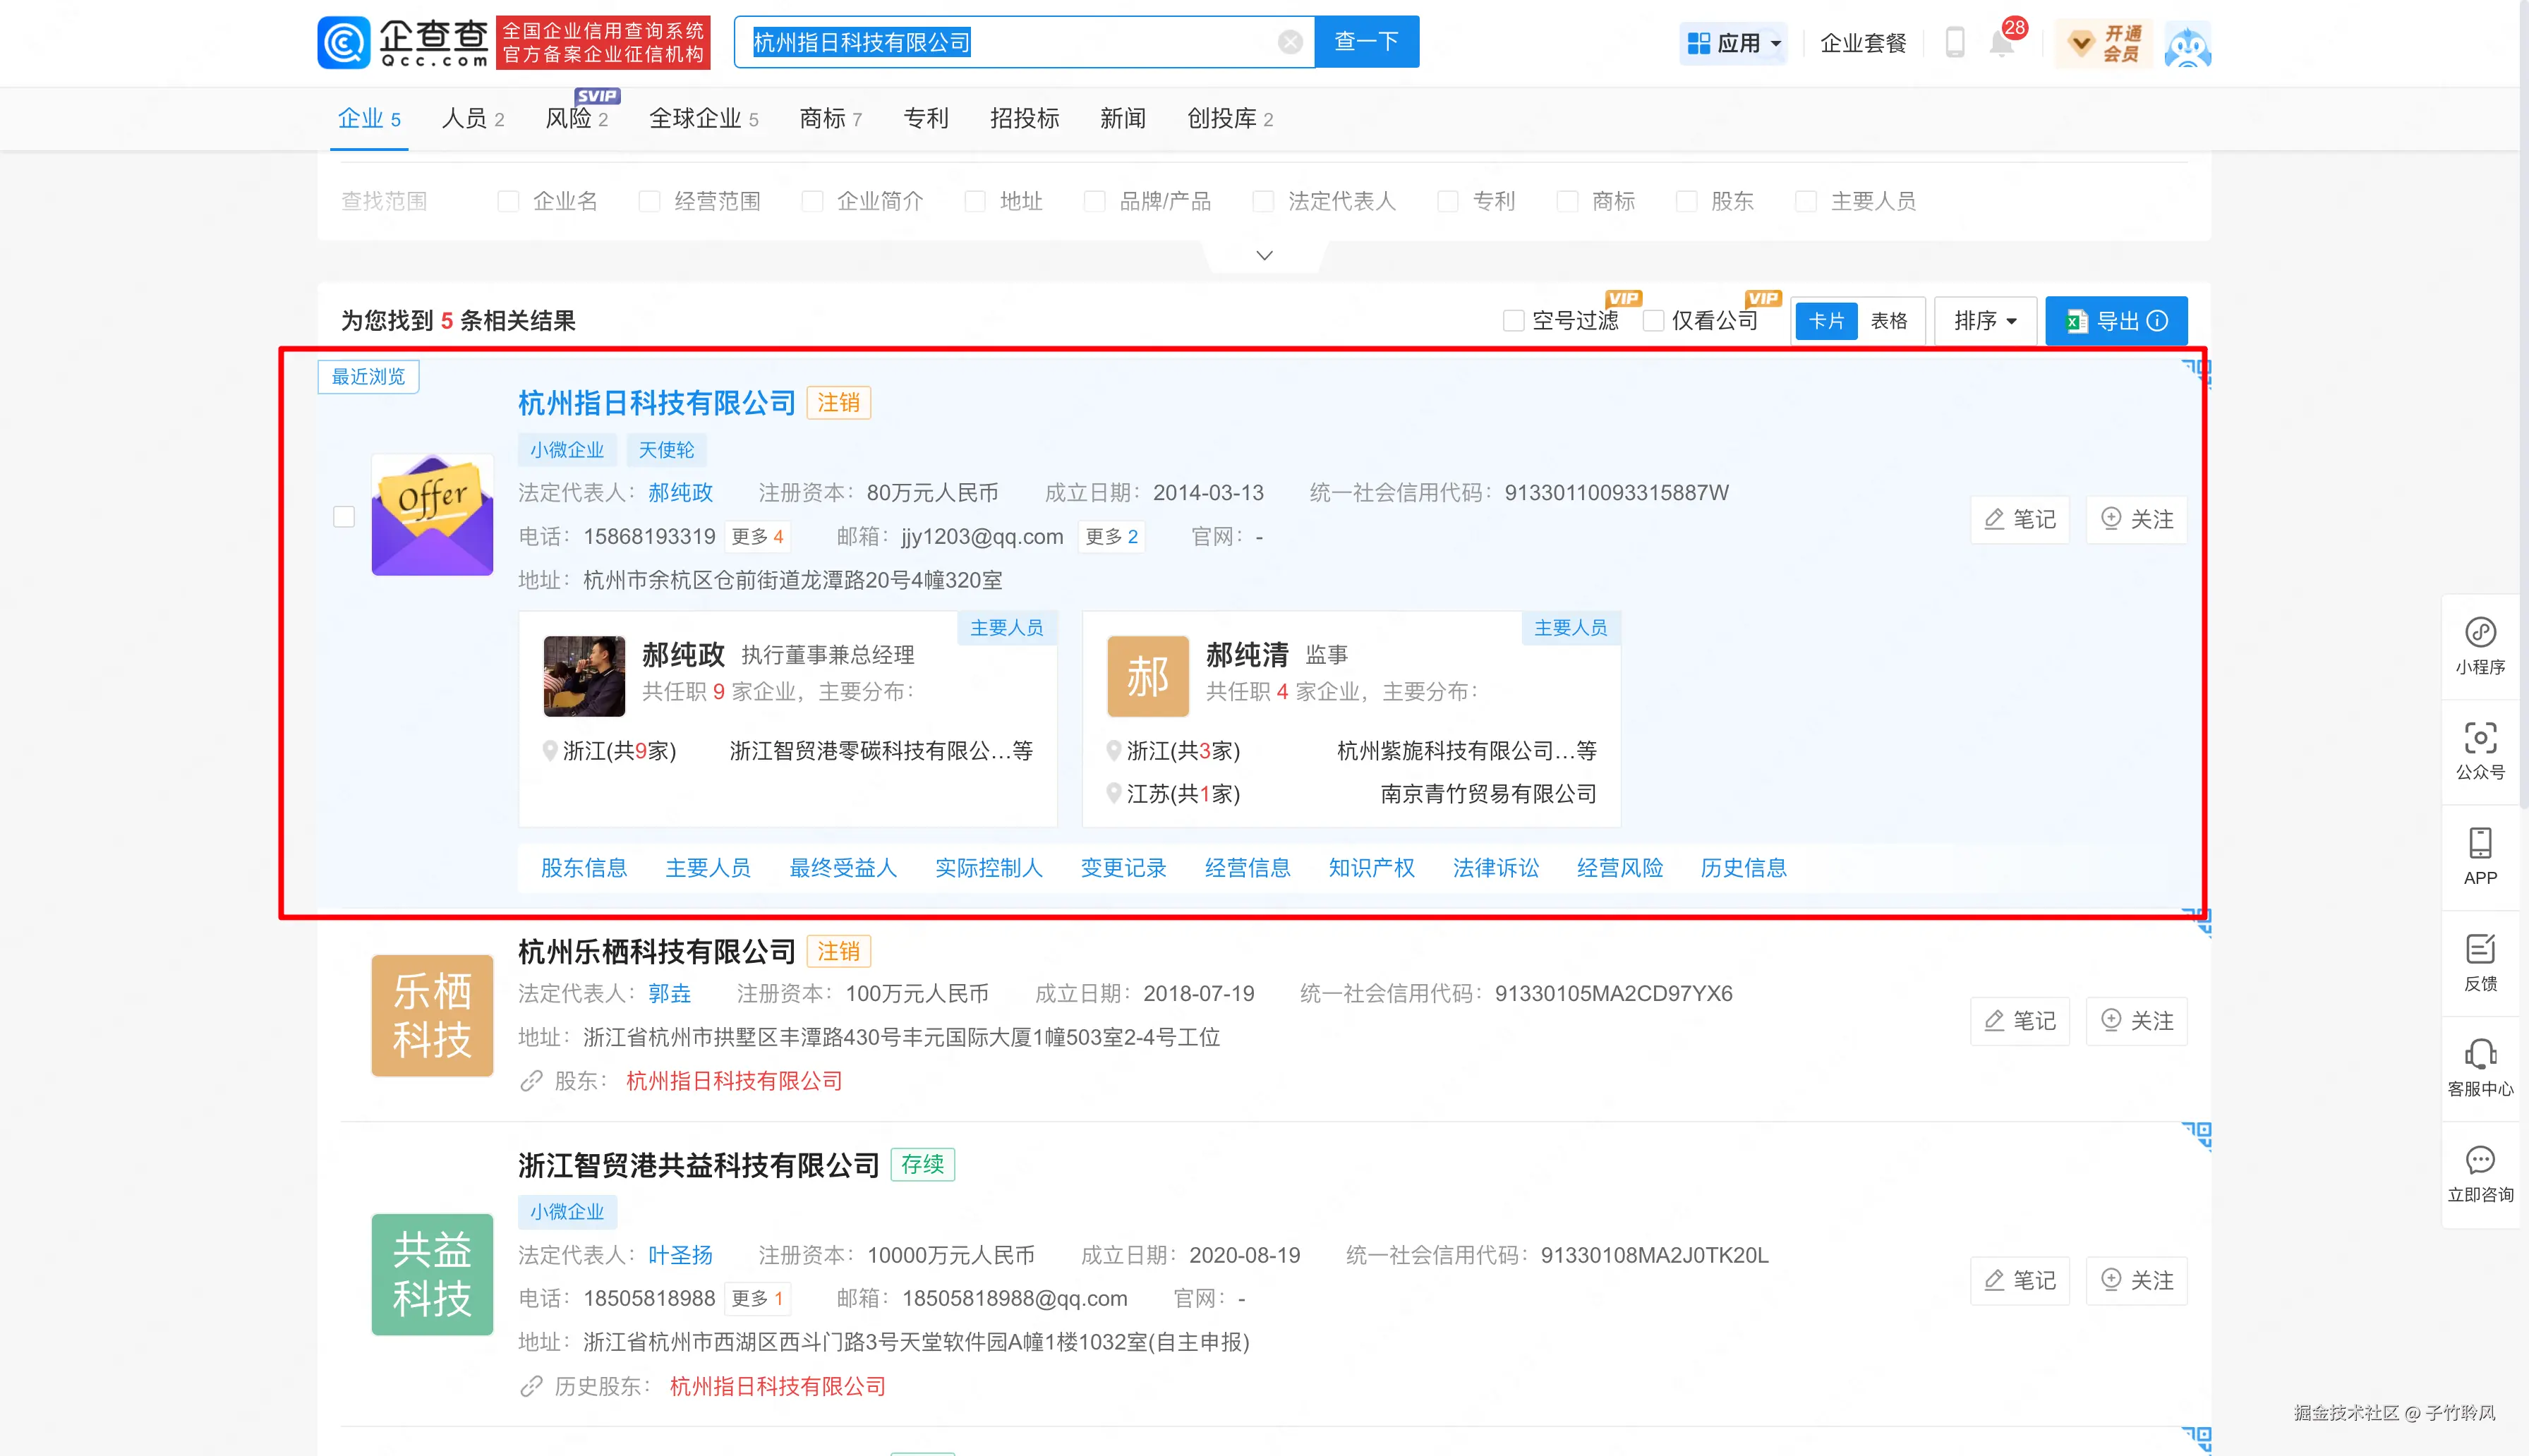Check the 仅看公司 option
Viewport: 2529px width, 1456px height.
tap(1653, 320)
